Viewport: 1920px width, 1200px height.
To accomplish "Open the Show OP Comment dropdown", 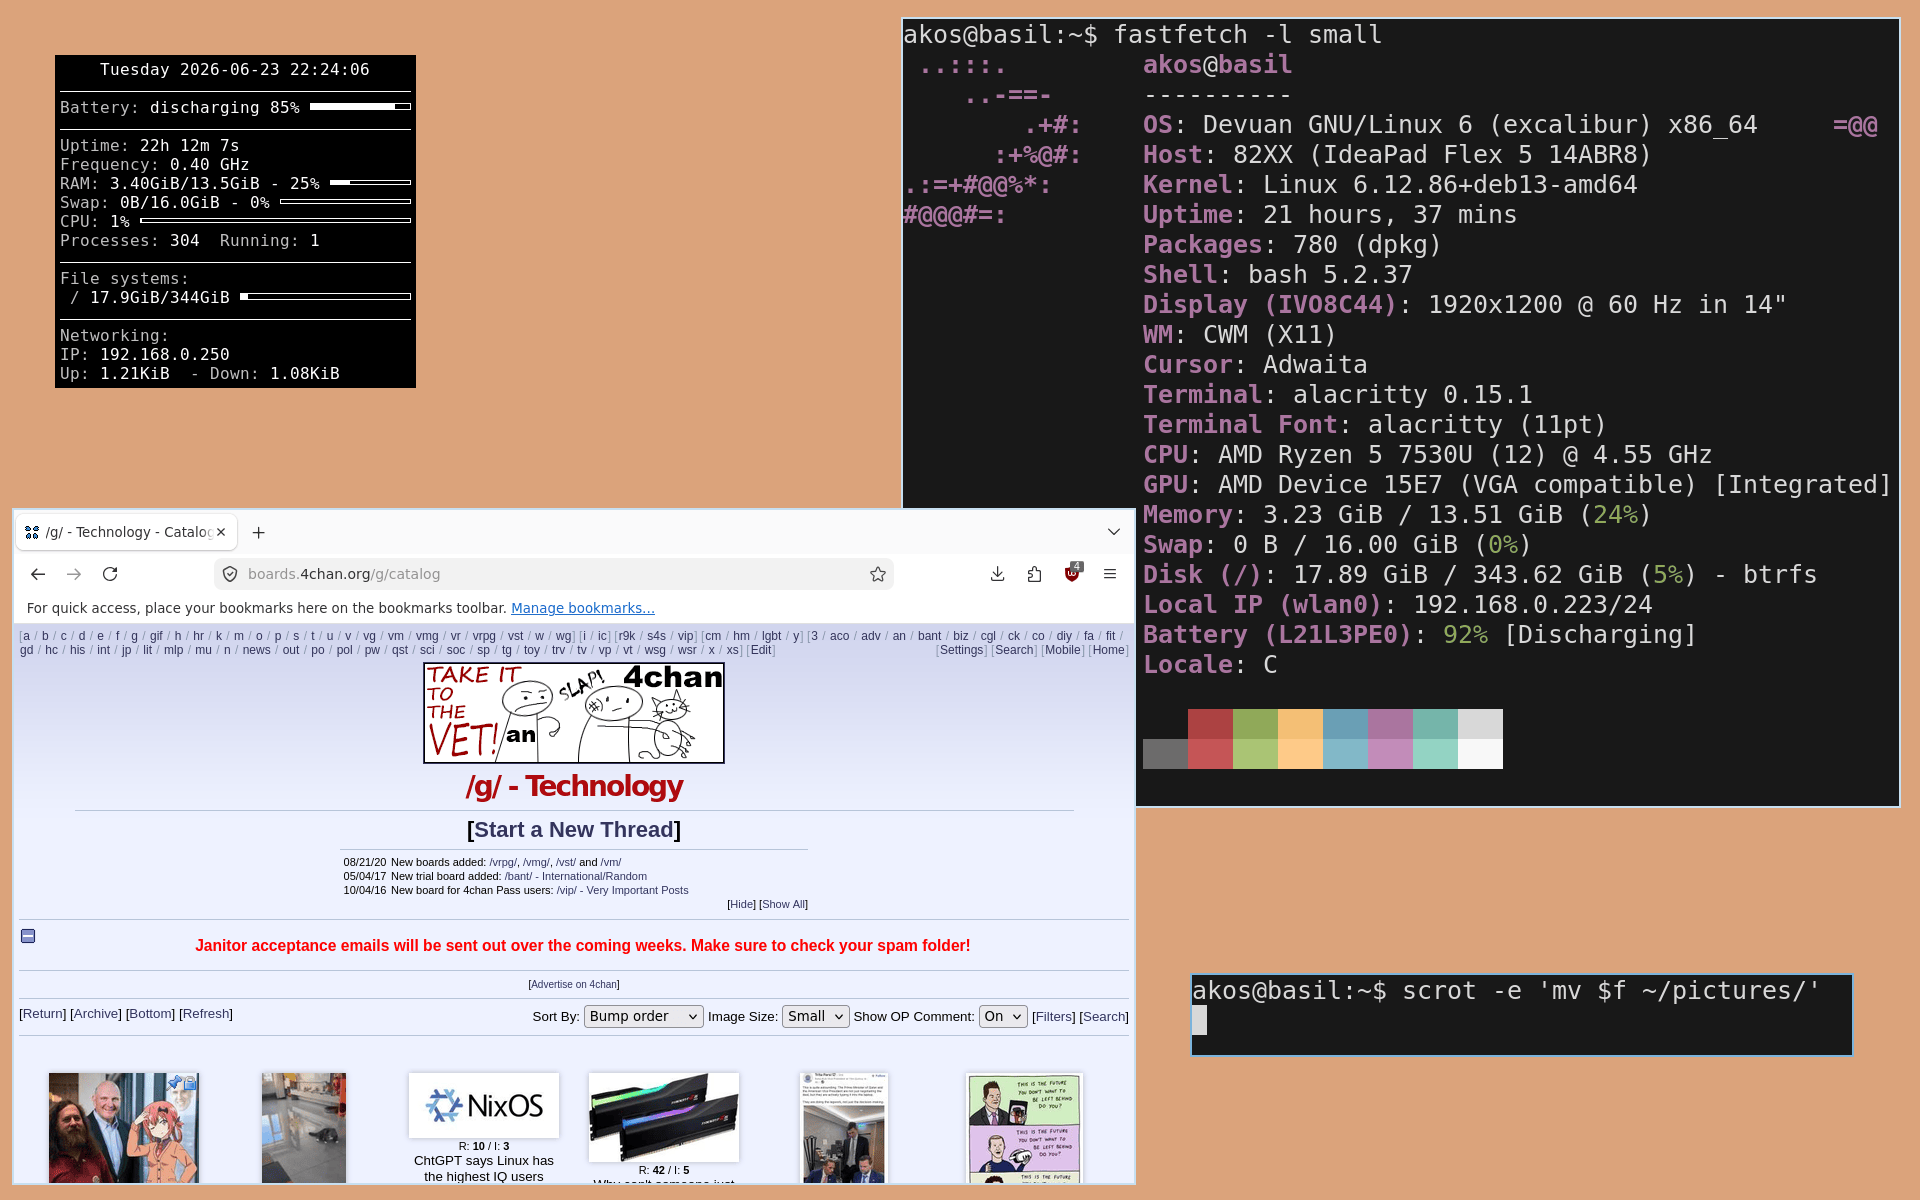I will 1003,1016.
